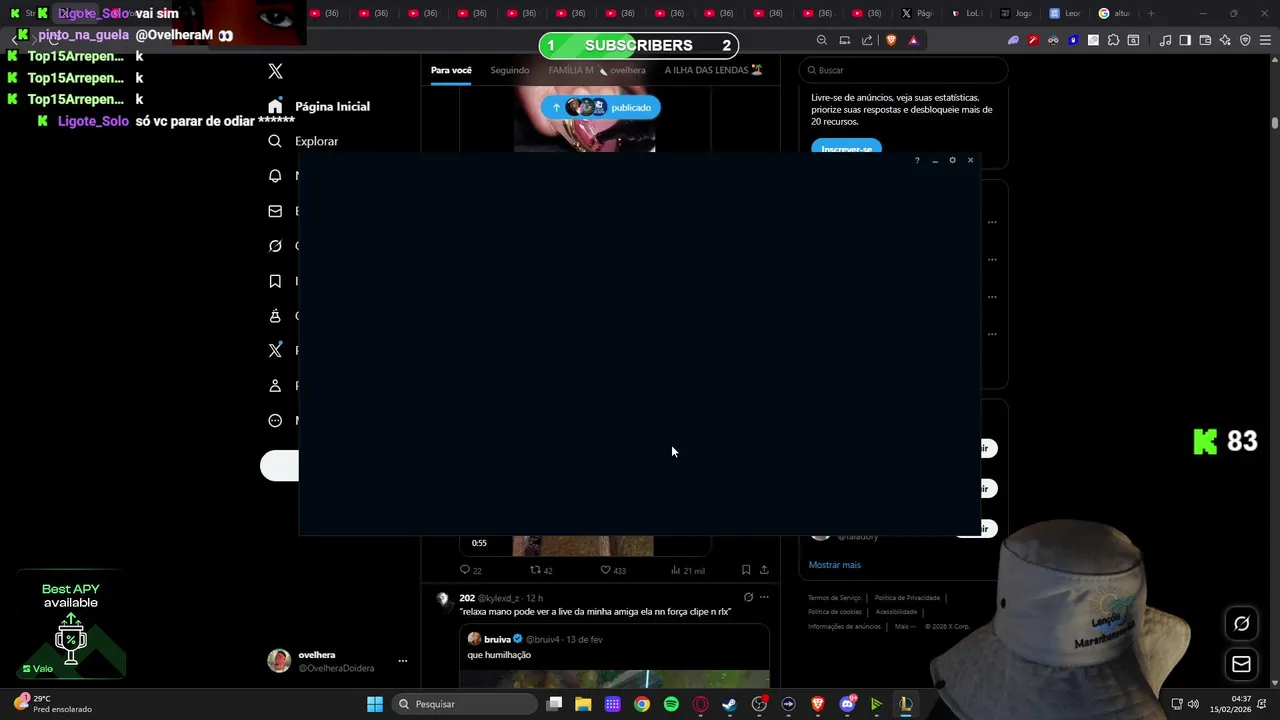The height and width of the screenshot is (720, 1280).
Task: Click the volume icon in system tray
Action: point(1193,704)
